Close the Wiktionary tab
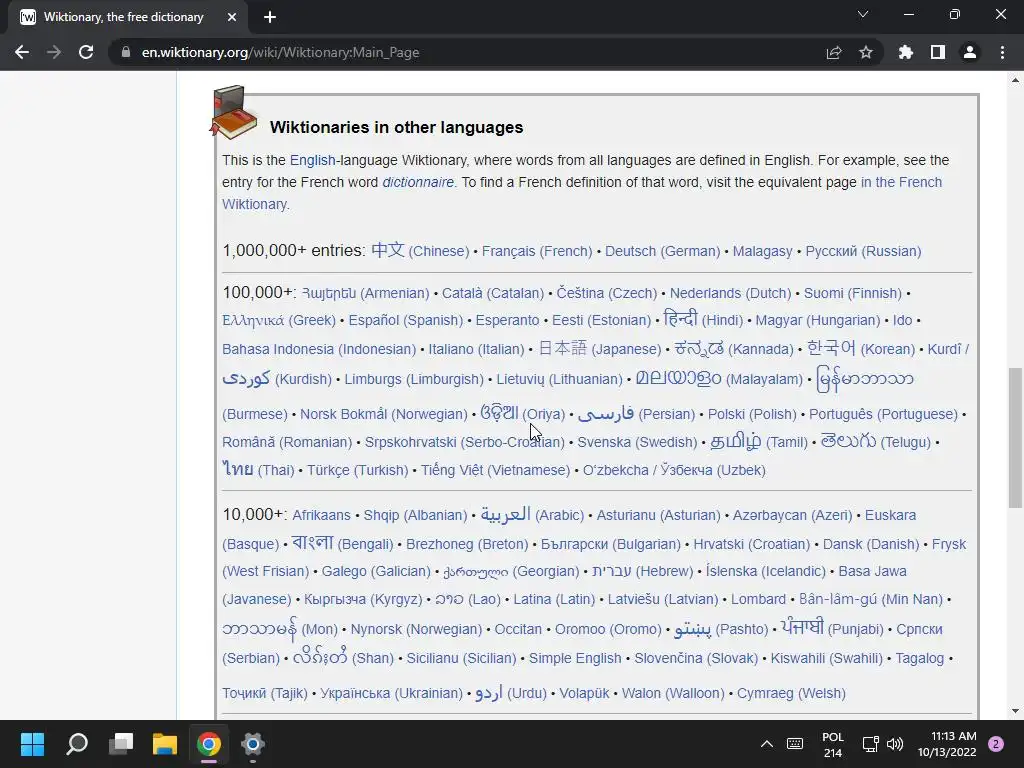1024x768 pixels. (x=232, y=17)
